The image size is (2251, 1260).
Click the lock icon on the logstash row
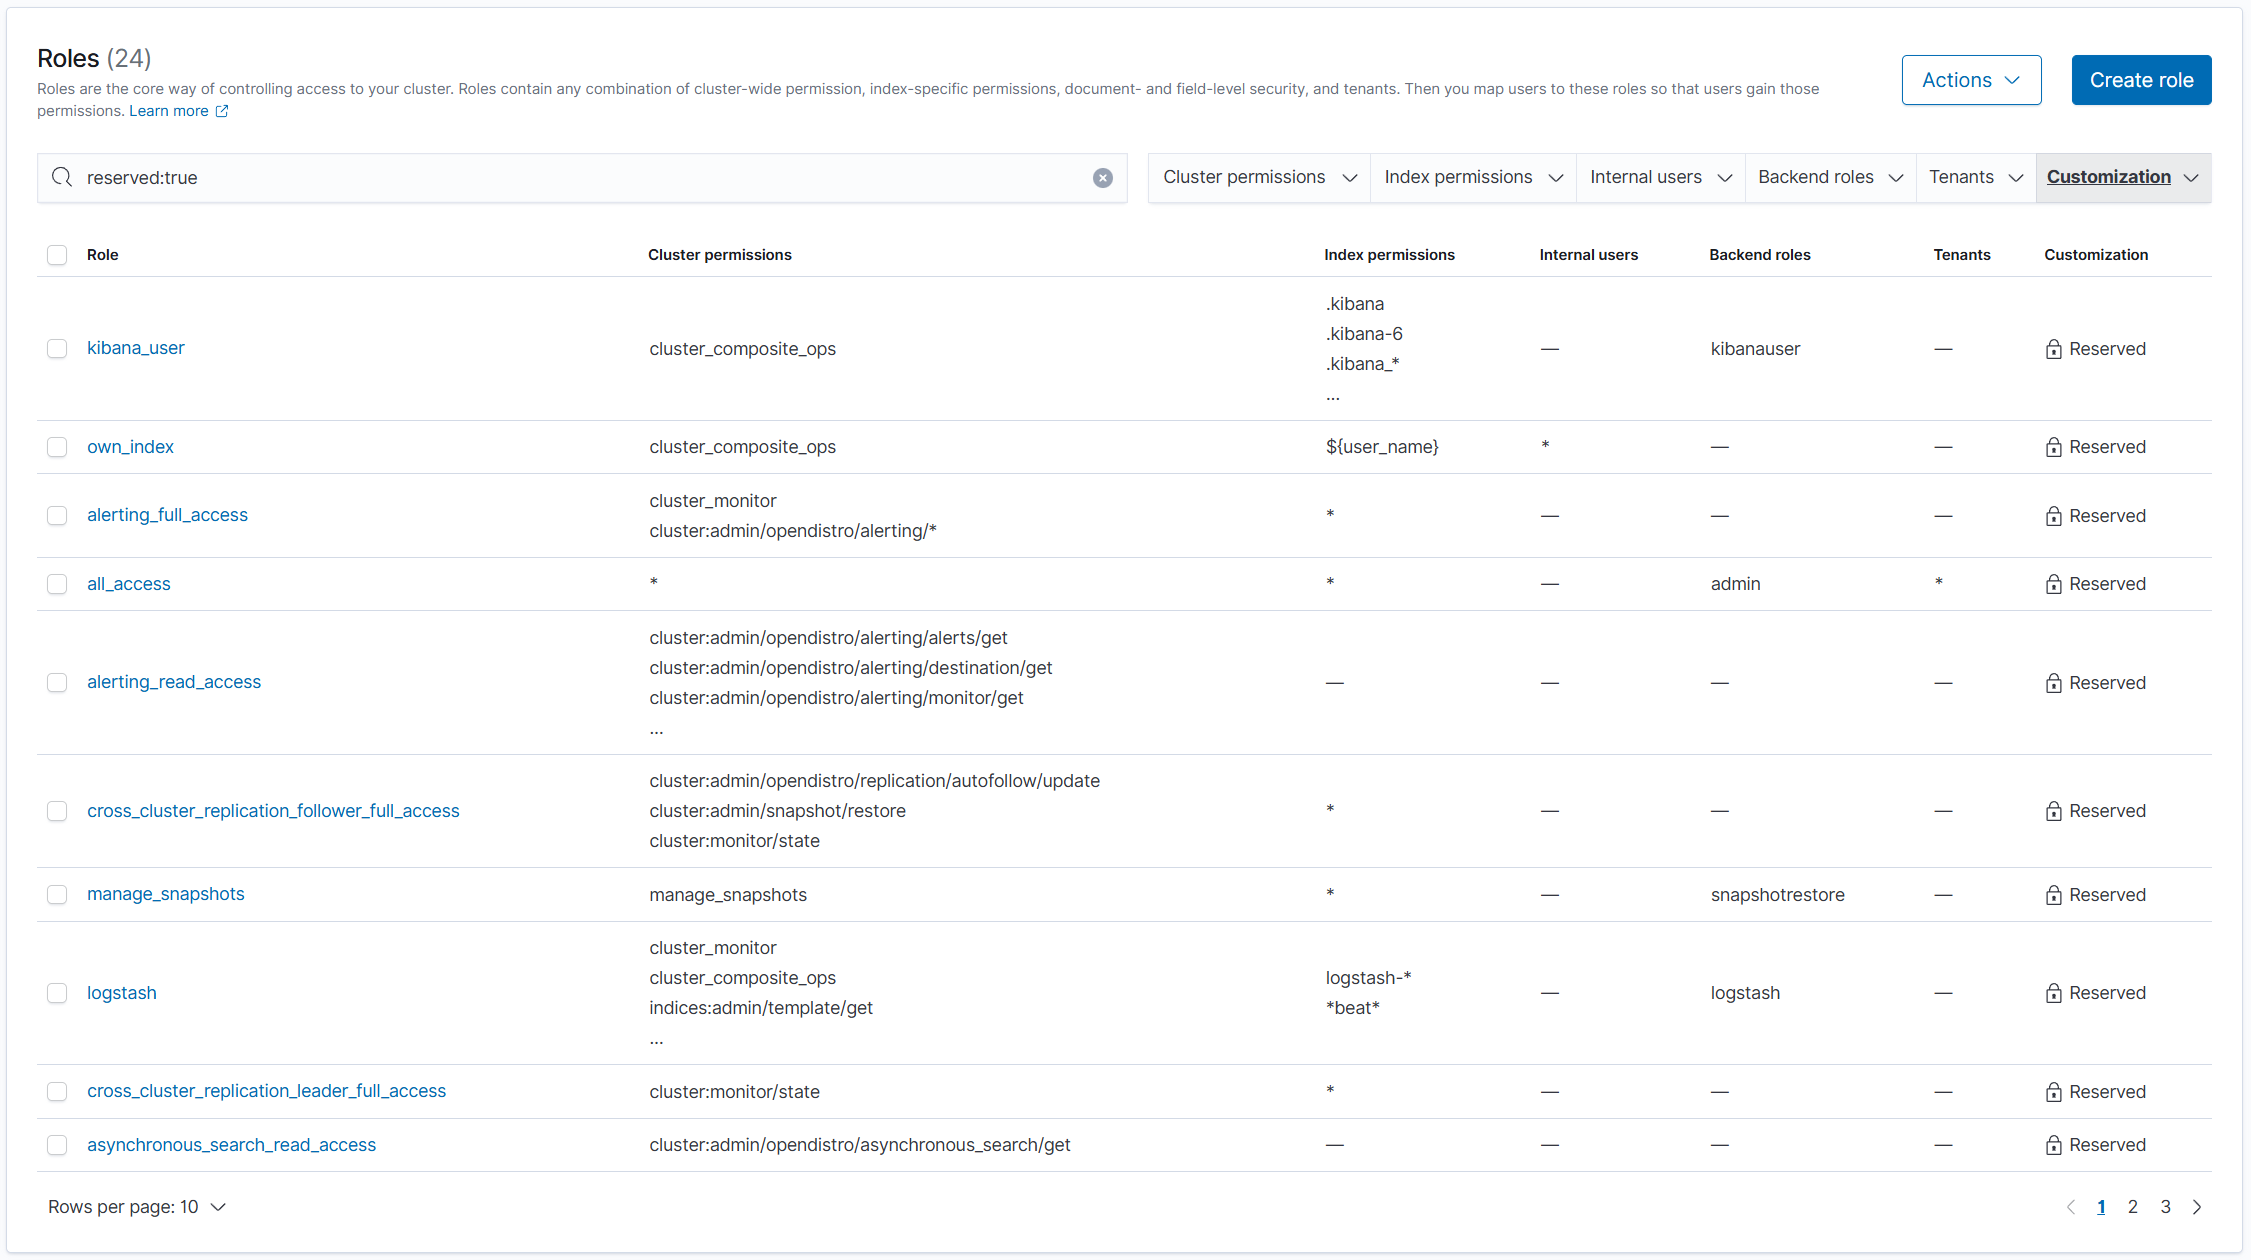pyautogui.click(x=2053, y=993)
